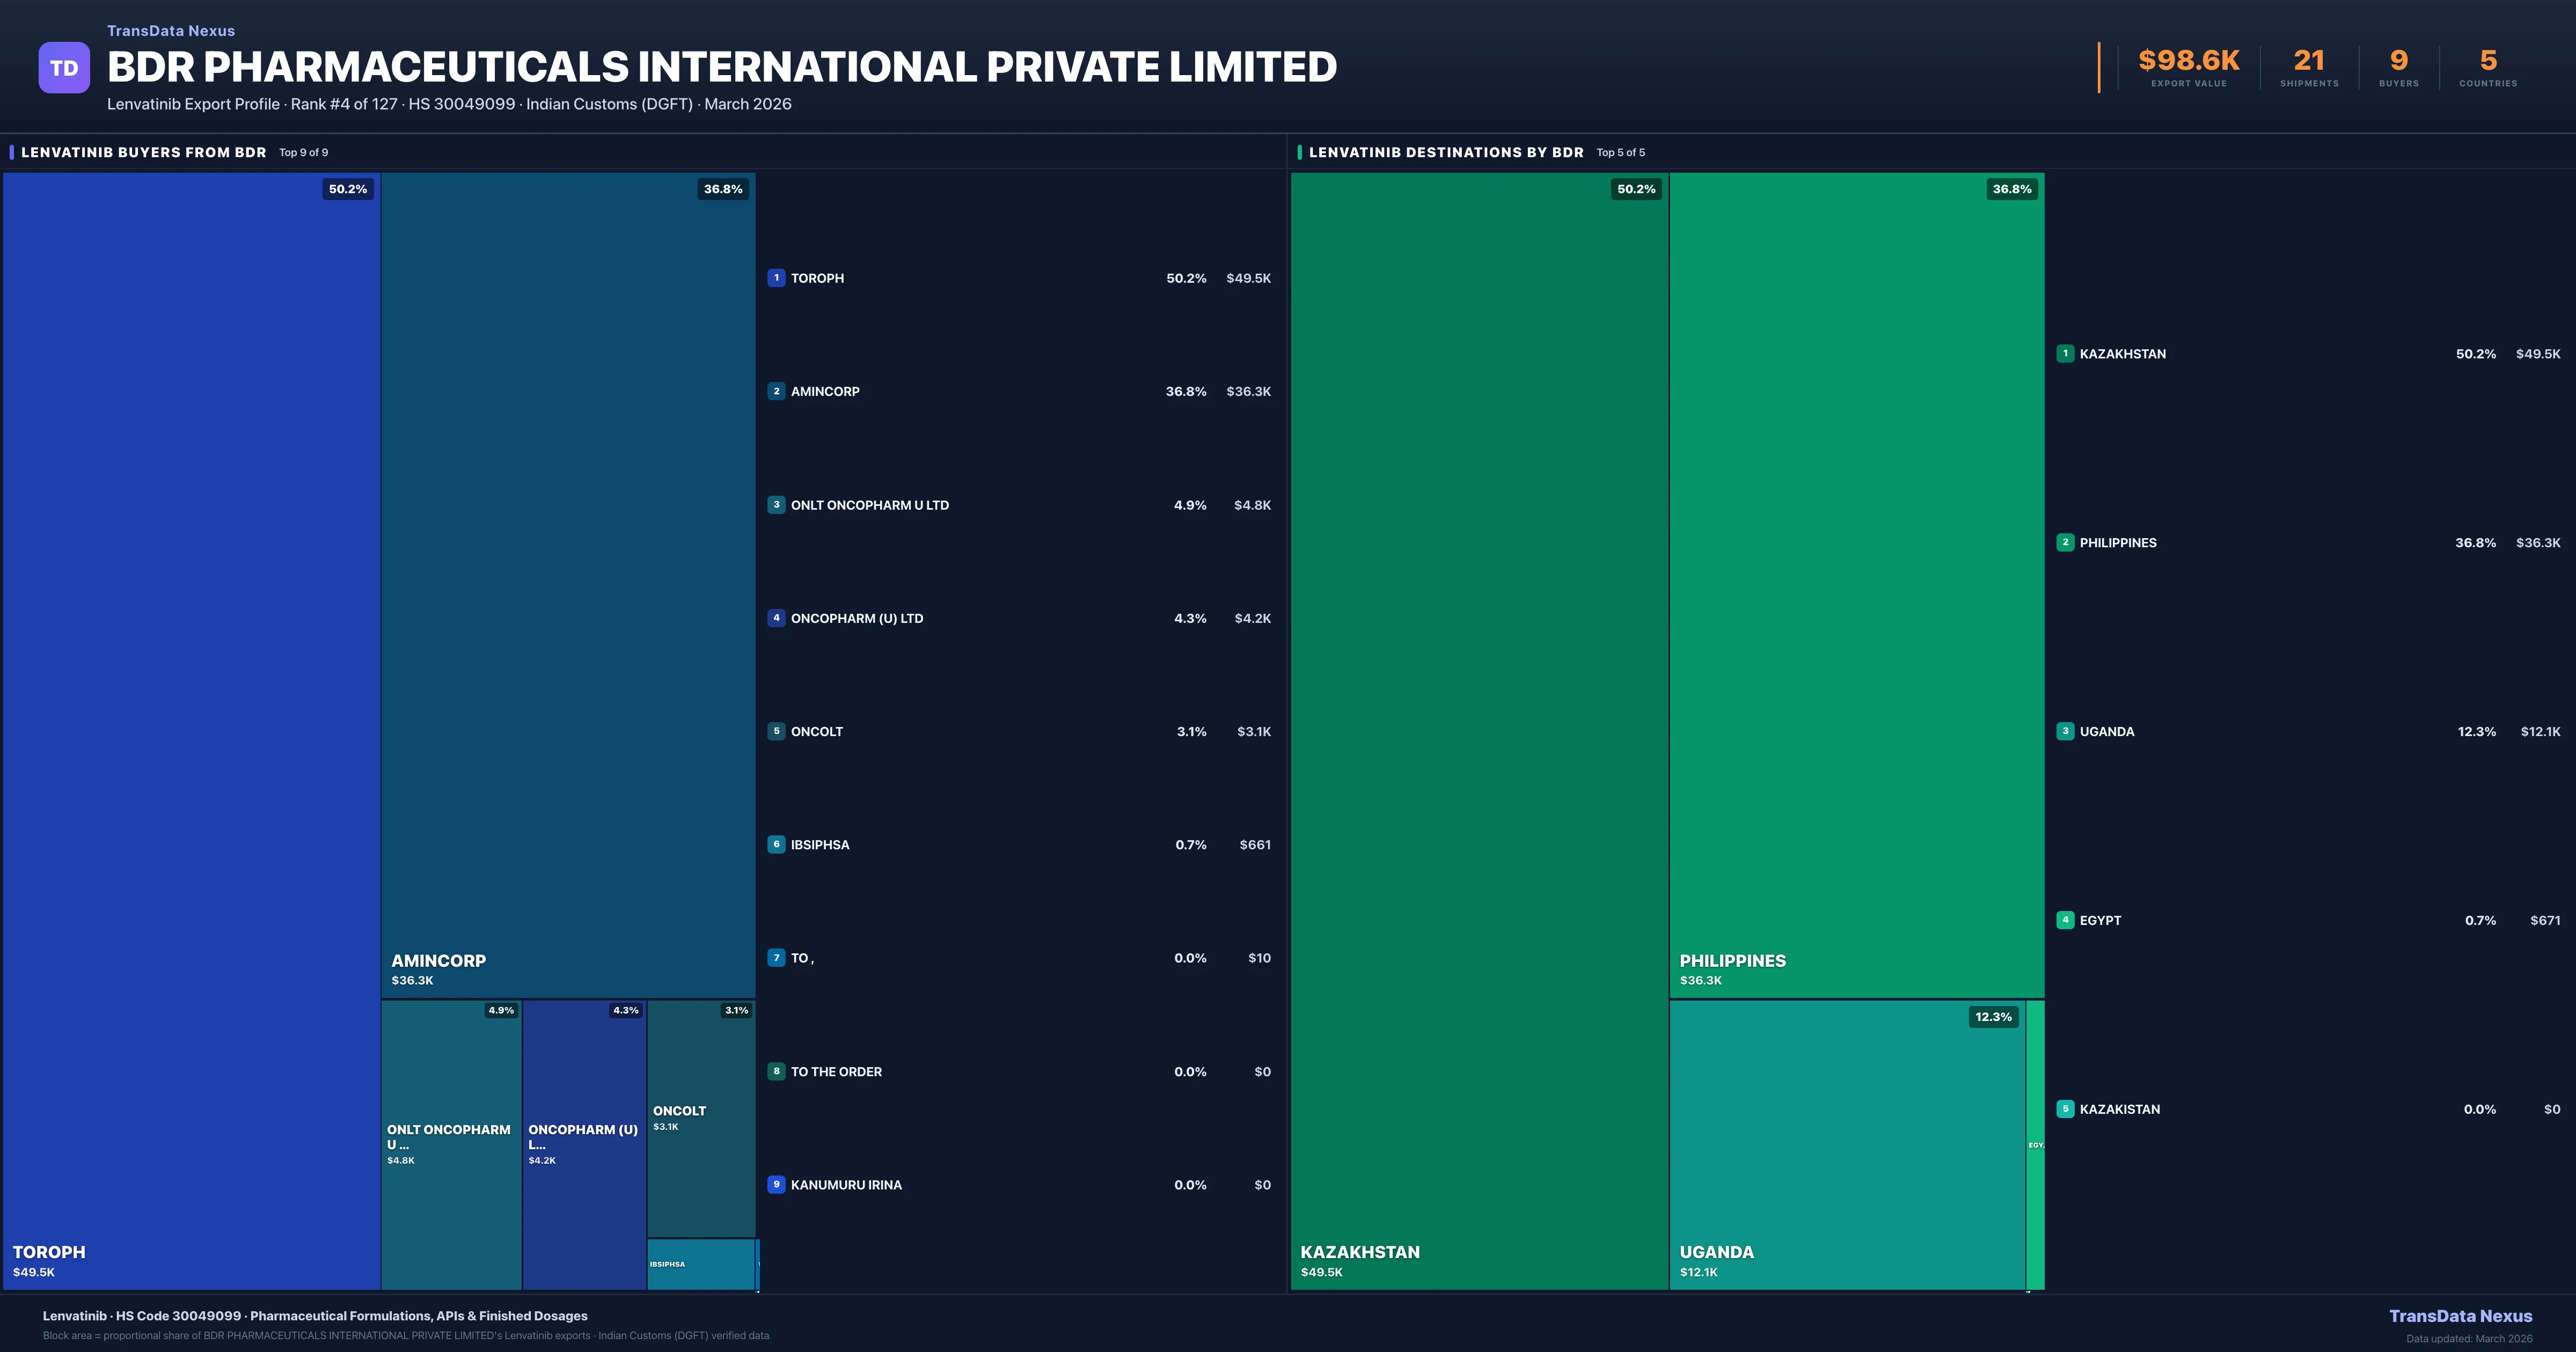Click the purple TD logo icon

tap(64, 68)
